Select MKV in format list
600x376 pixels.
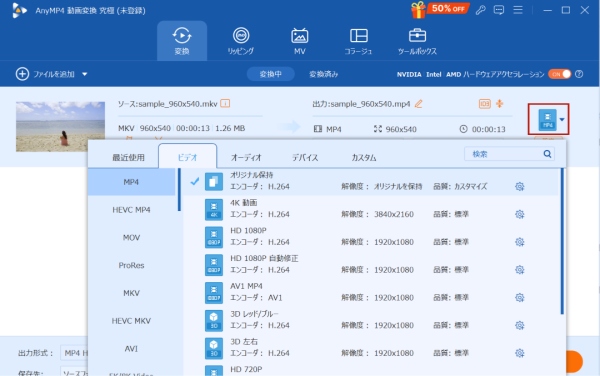click(x=131, y=293)
